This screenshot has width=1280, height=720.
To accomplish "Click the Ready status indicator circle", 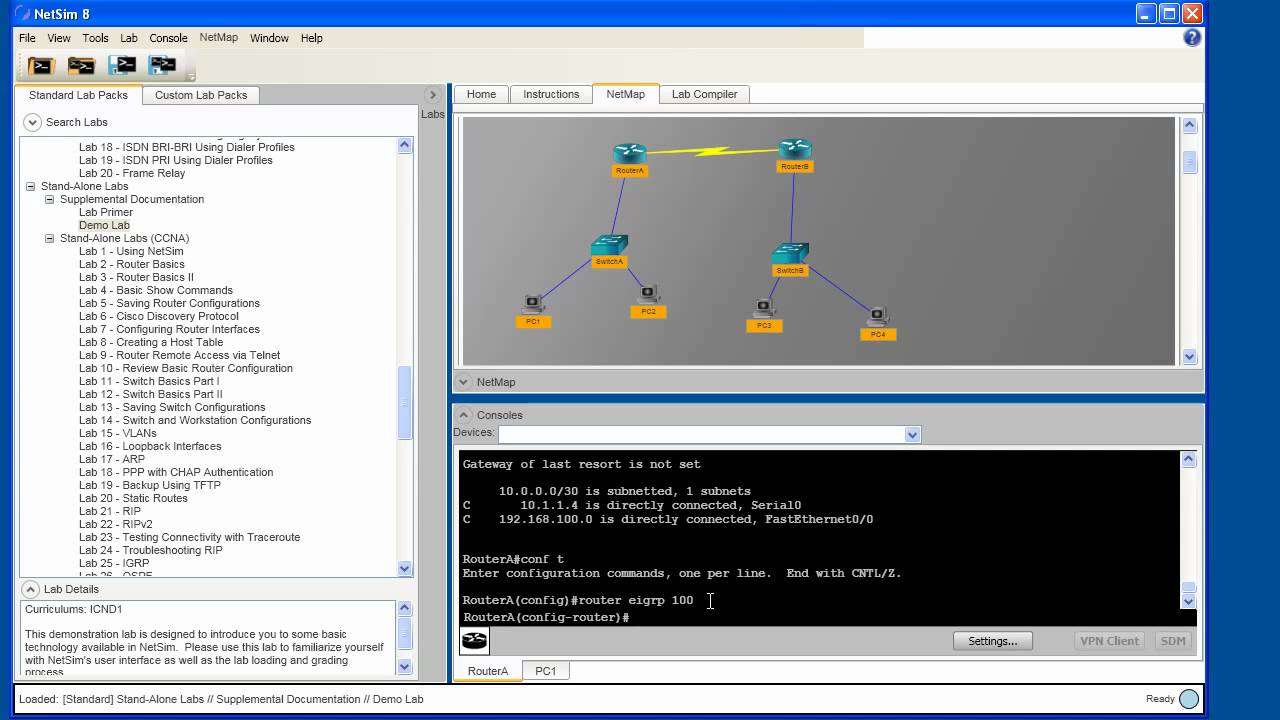I will point(1189,699).
